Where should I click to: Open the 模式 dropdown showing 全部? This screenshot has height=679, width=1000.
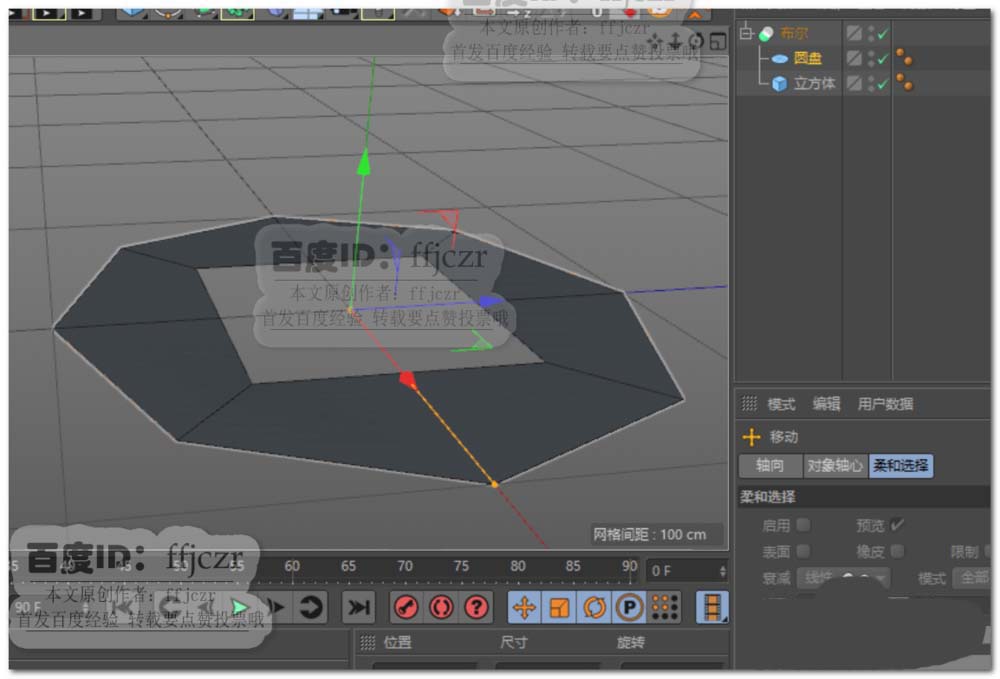click(973, 578)
